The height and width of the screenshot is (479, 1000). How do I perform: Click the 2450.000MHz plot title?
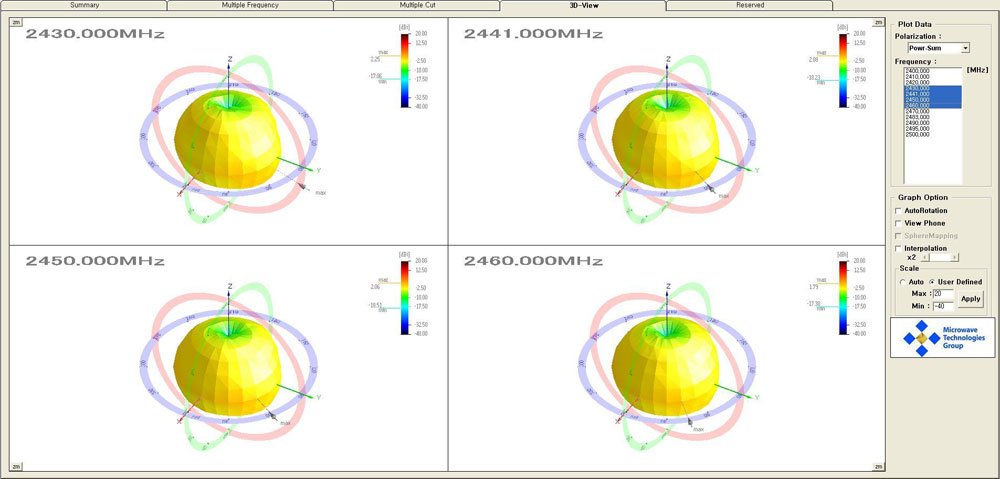click(x=94, y=261)
